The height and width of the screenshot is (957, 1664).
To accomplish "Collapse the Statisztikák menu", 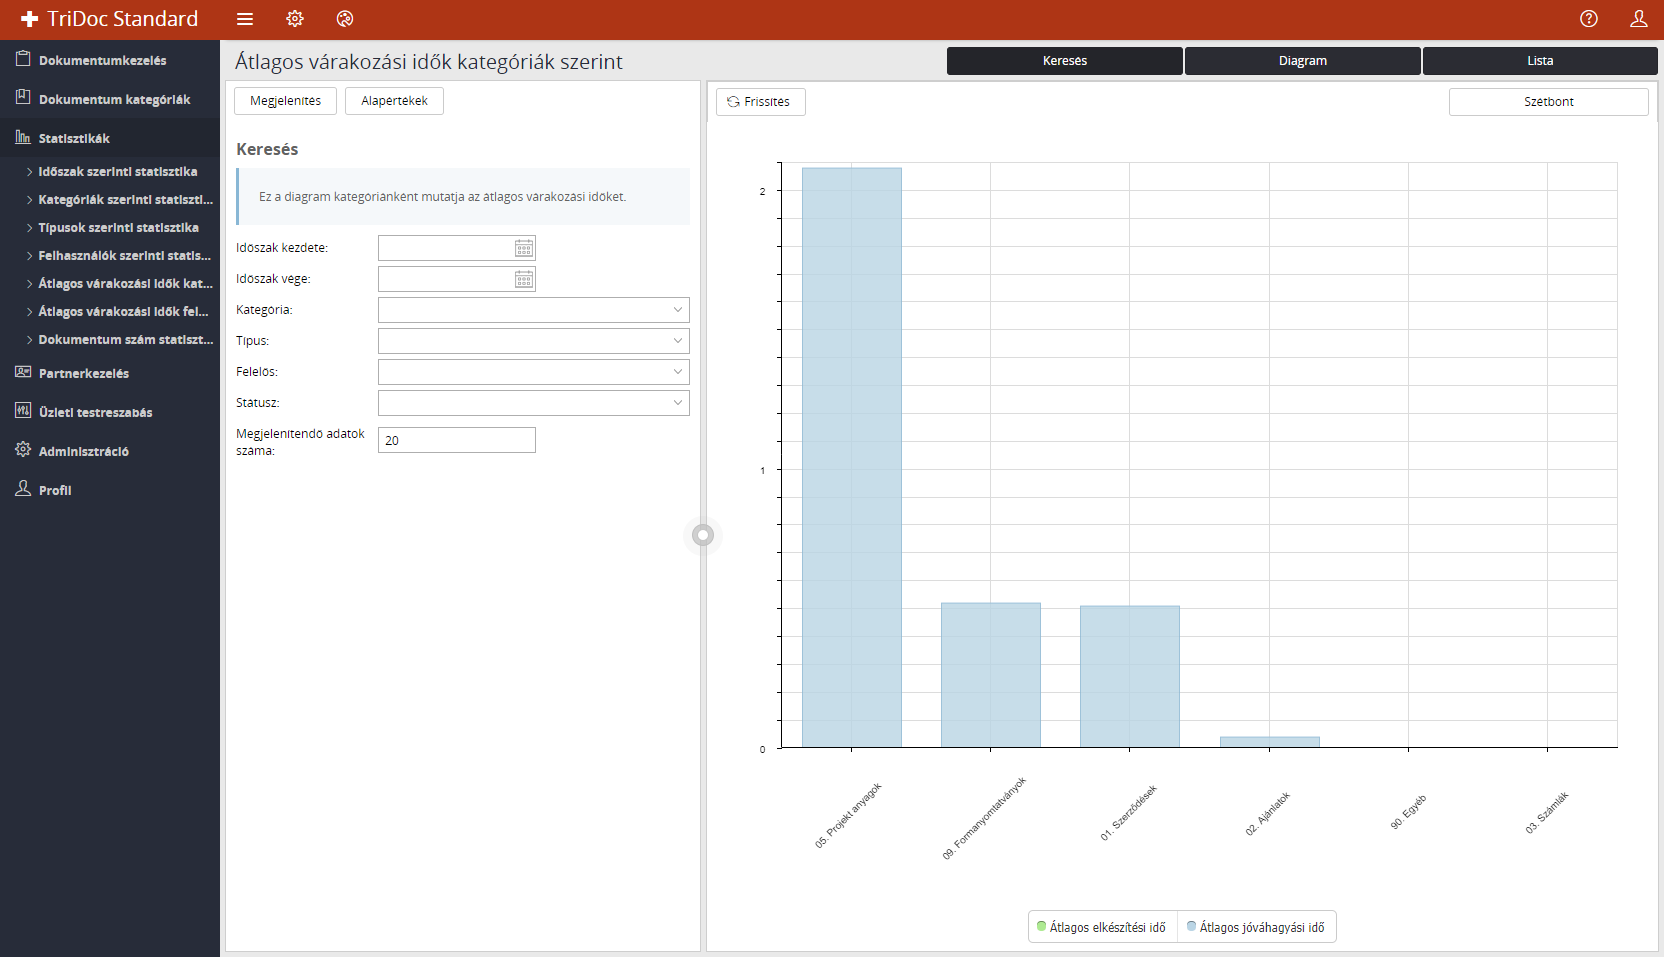I will pyautogui.click(x=110, y=138).
